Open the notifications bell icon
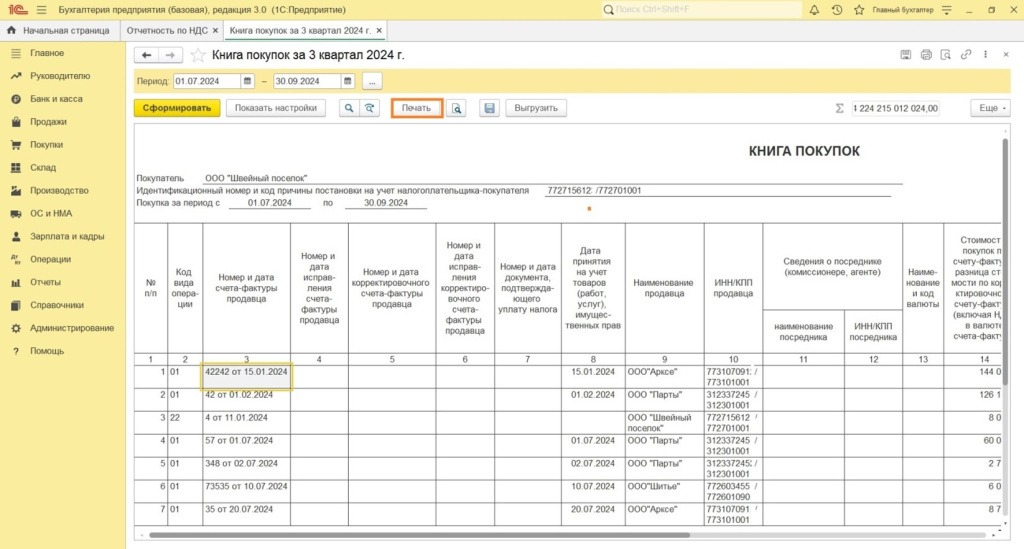Image resolution: width=1024 pixels, height=549 pixels. tap(814, 10)
